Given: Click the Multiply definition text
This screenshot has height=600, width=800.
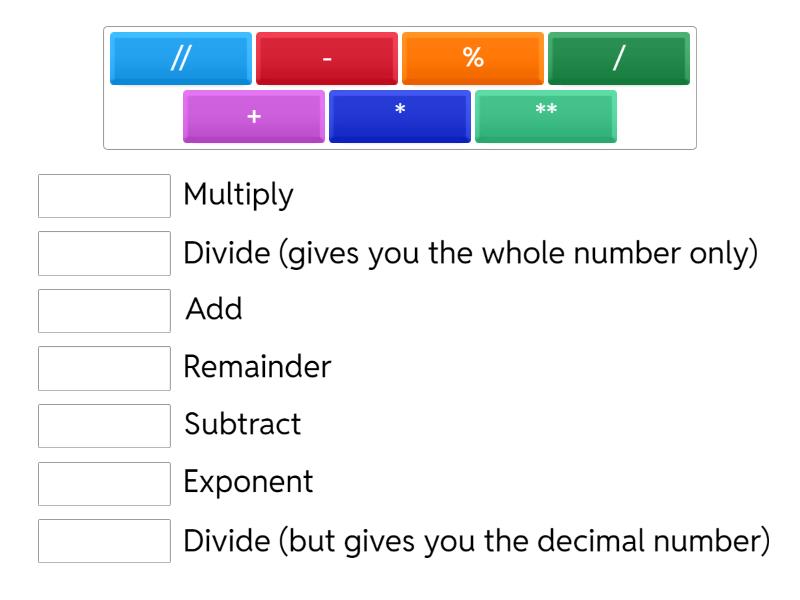Looking at the screenshot, I should pyautogui.click(x=238, y=195).
